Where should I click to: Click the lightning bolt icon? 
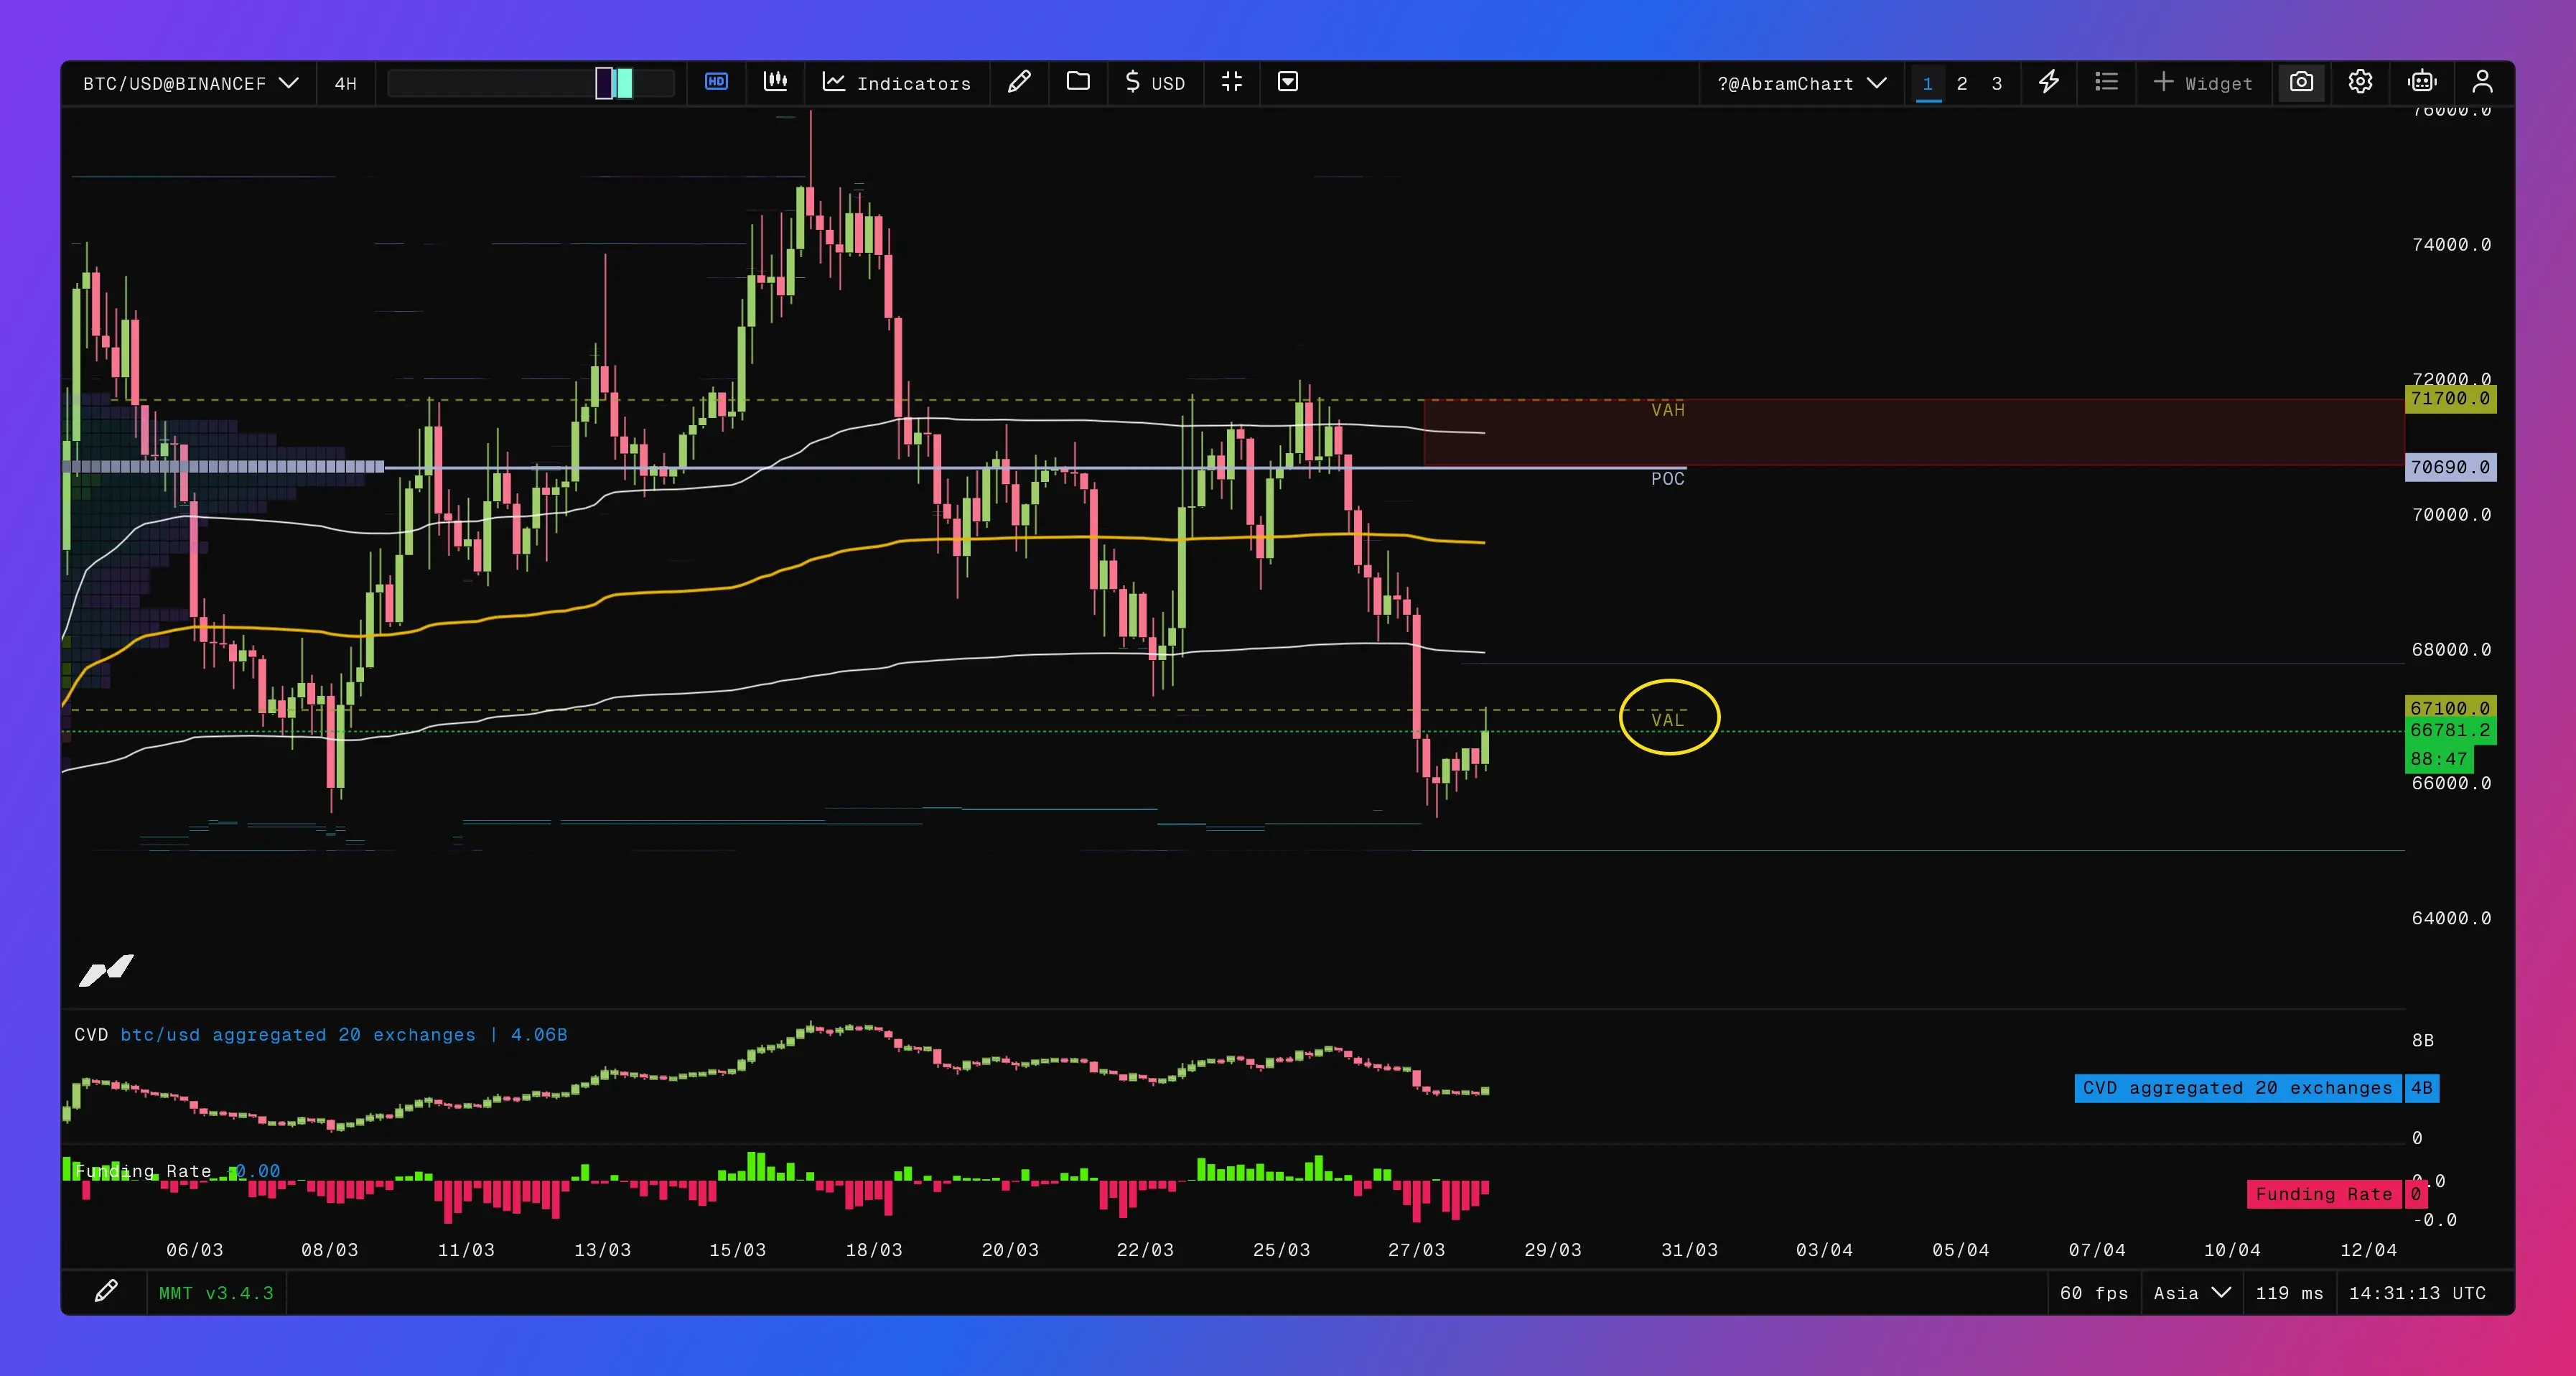pos(2049,82)
